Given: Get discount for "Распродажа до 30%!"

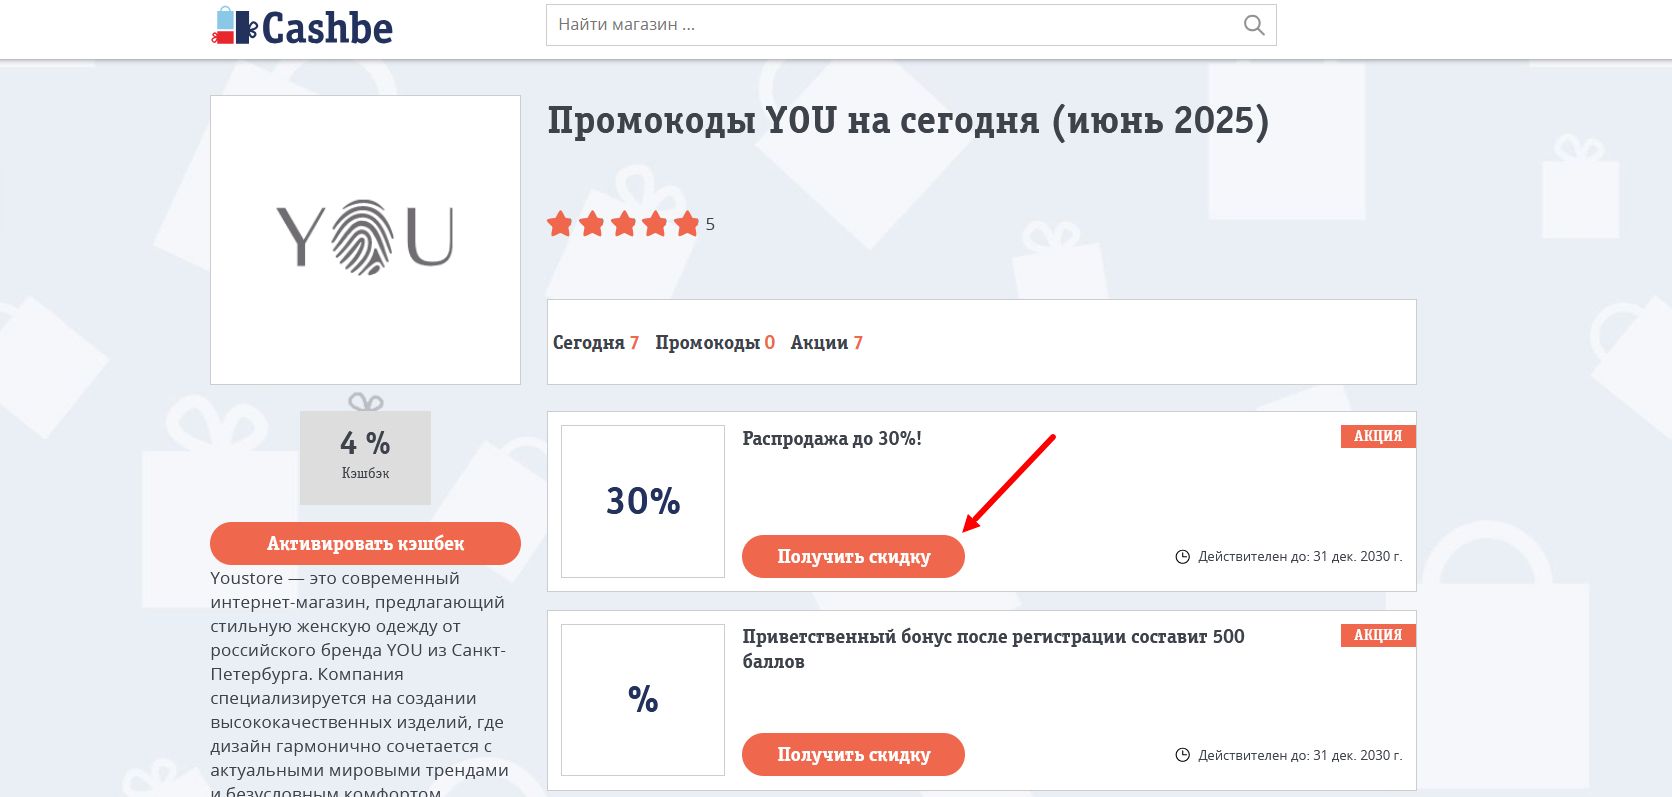Looking at the screenshot, I should pos(853,556).
